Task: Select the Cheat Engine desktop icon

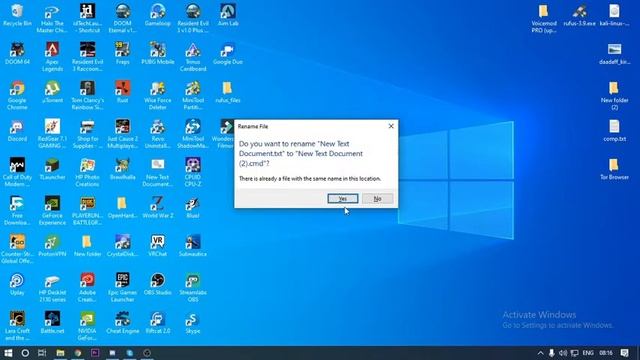Action: (122, 322)
